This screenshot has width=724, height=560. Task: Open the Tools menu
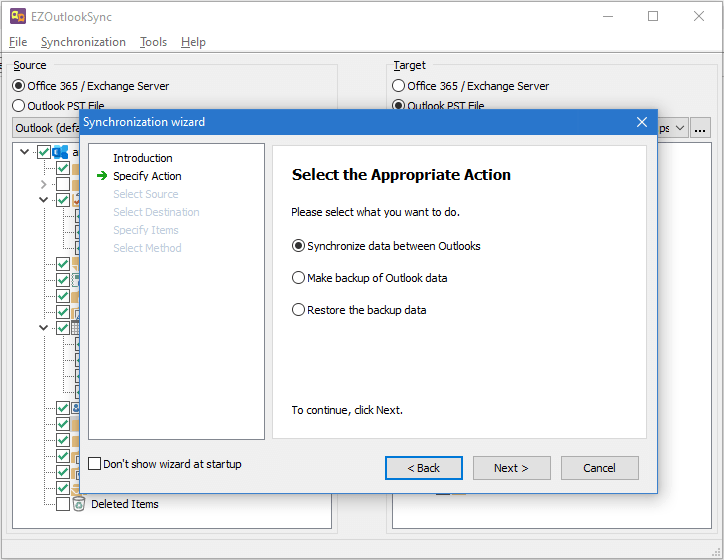click(x=153, y=42)
